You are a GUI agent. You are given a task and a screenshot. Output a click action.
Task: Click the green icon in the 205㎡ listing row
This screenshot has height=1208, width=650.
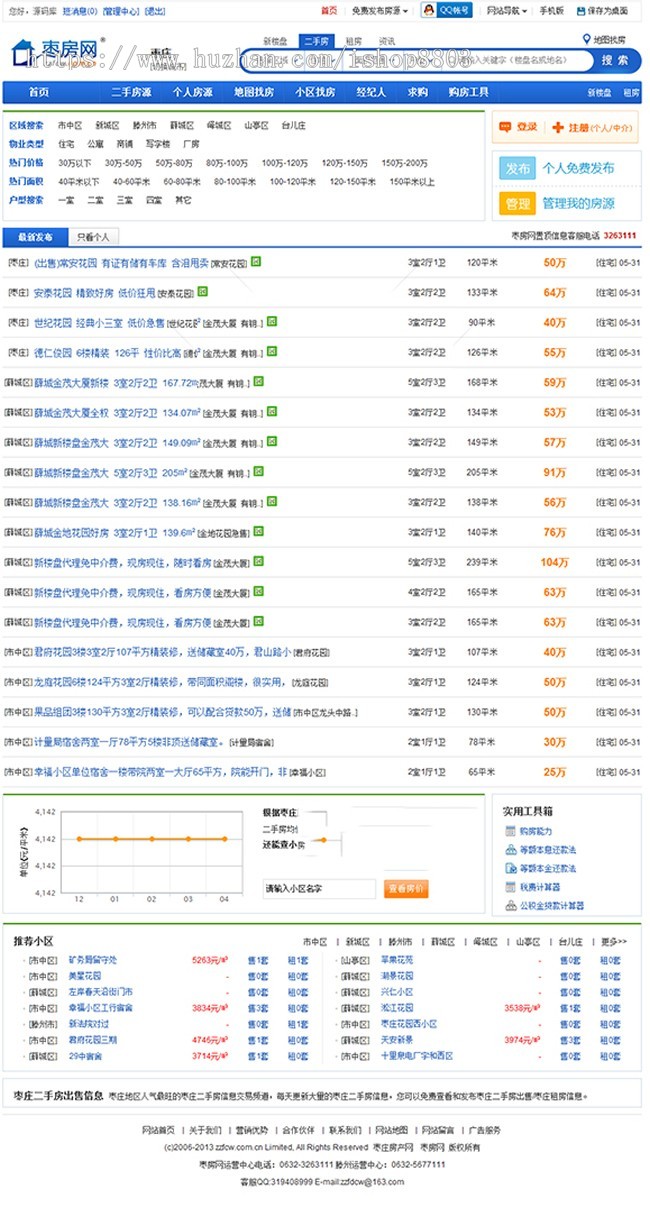[258, 472]
